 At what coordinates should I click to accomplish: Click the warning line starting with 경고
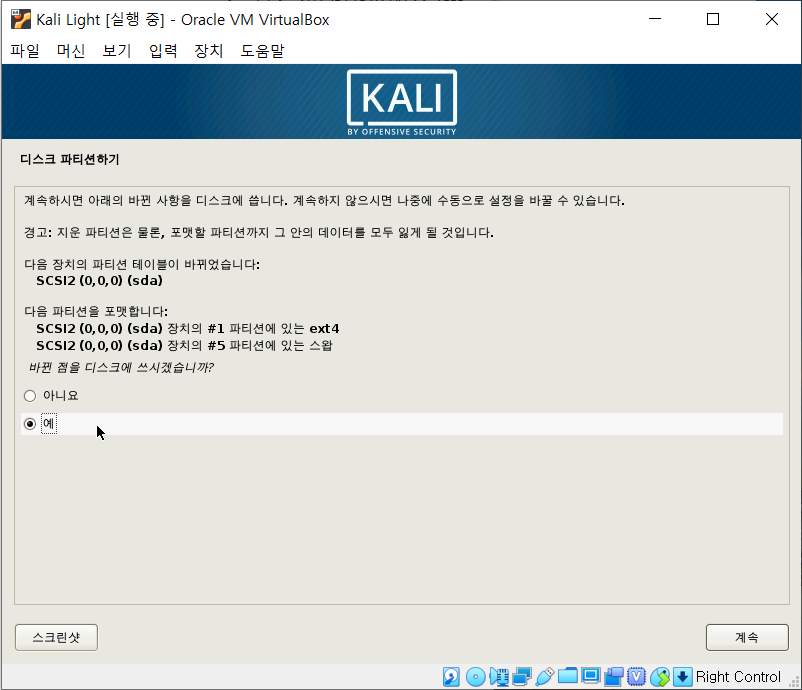pos(259,233)
